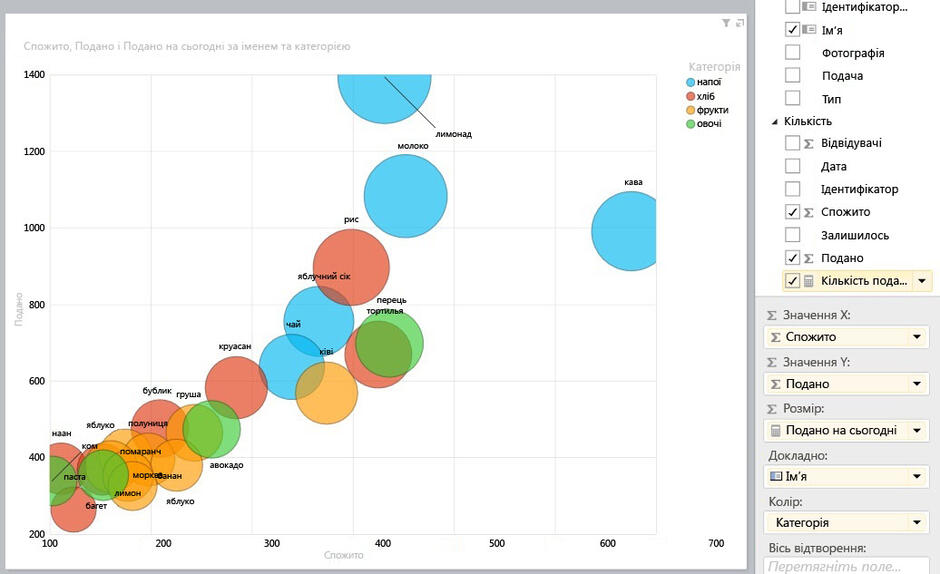The image size is (940, 574).
Task: Enable the Залишилось checkbox
Action: pyautogui.click(x=793, y=235)
